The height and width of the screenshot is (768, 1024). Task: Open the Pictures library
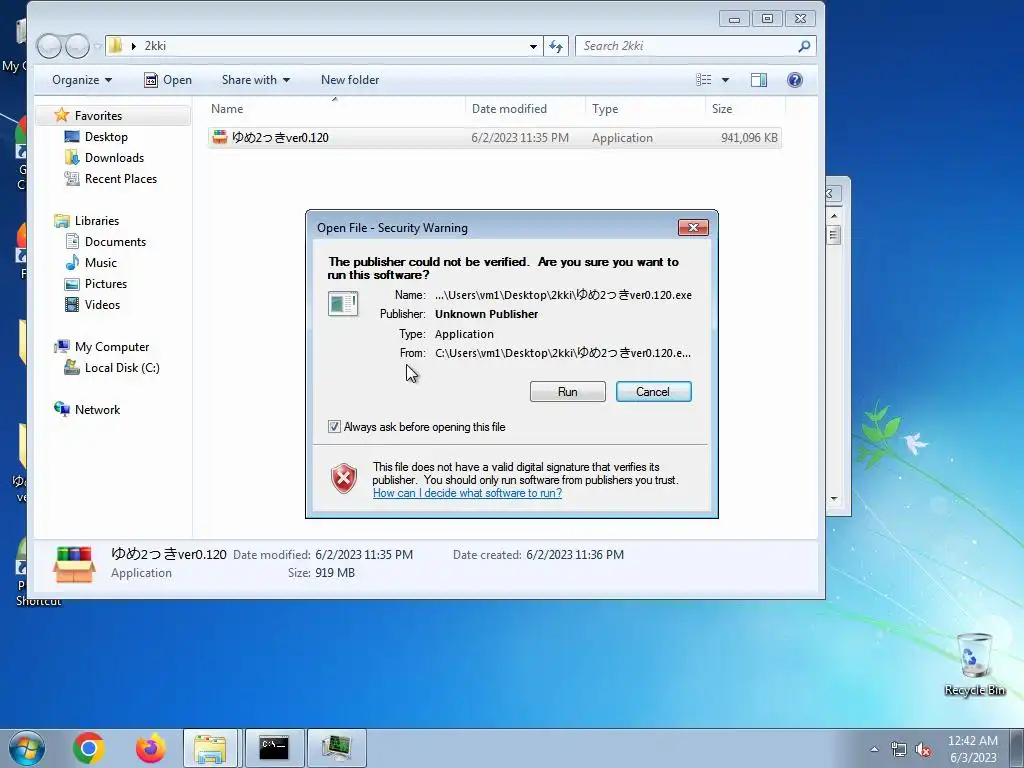[106, 283]
